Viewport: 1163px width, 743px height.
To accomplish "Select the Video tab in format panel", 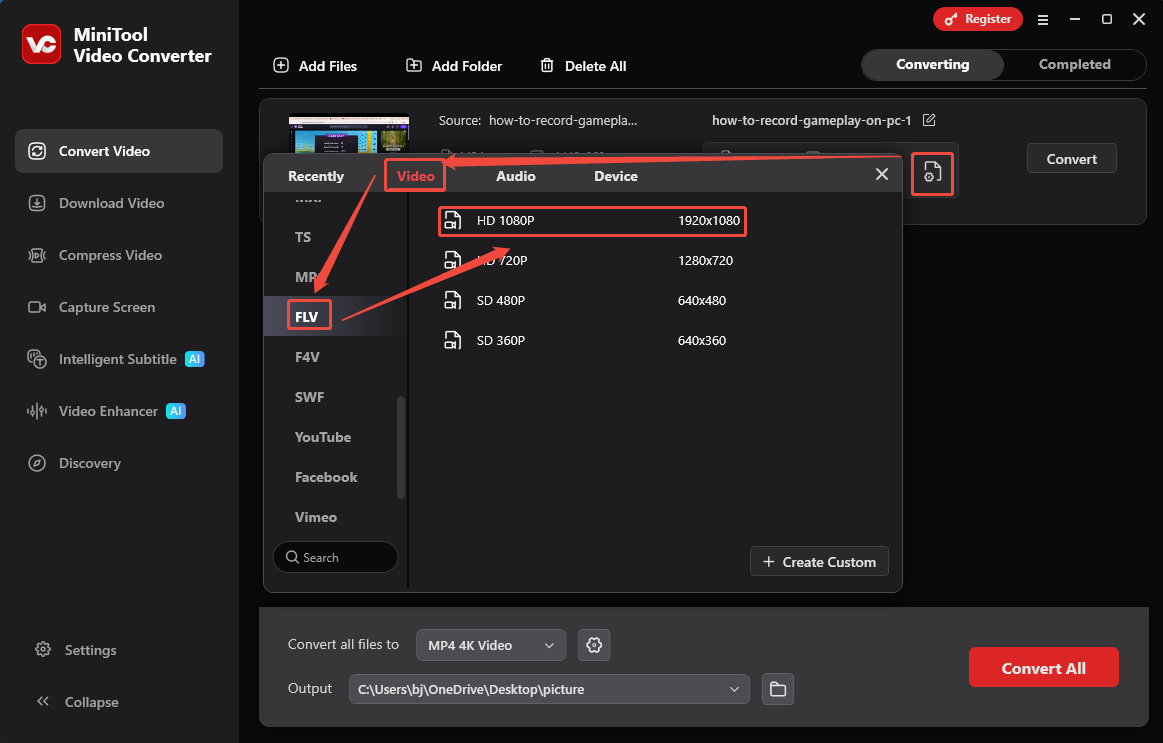I will (415, 176).
